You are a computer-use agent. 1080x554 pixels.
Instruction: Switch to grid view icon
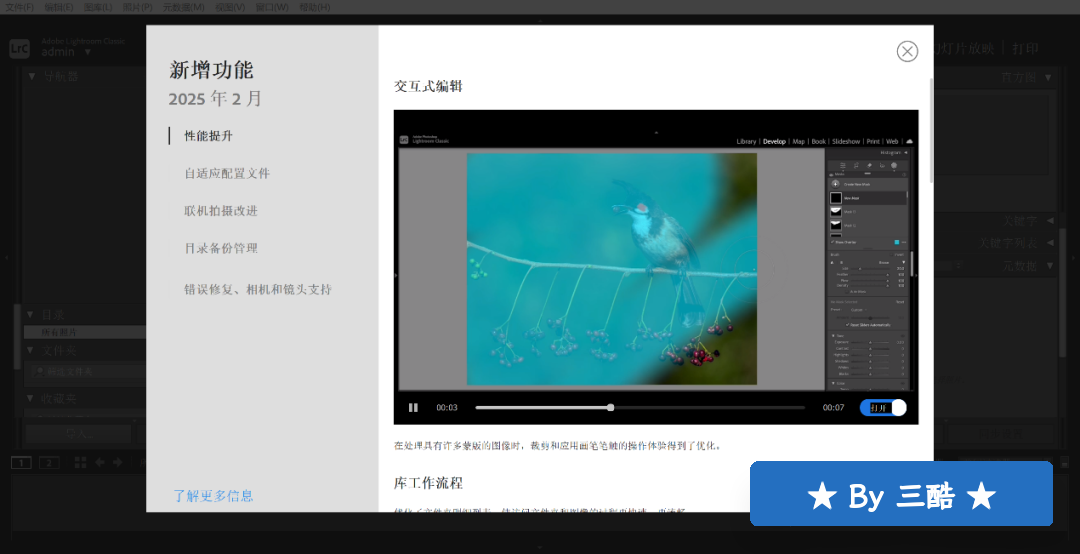point(81,462)
